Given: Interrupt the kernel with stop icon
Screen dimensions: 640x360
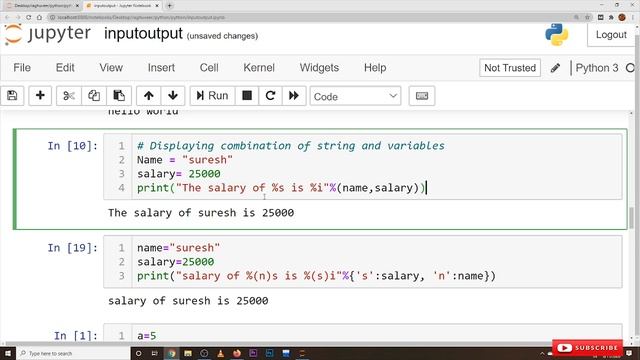Looking at the screenshot, I should pyautogui.click(x=247, y=96).
